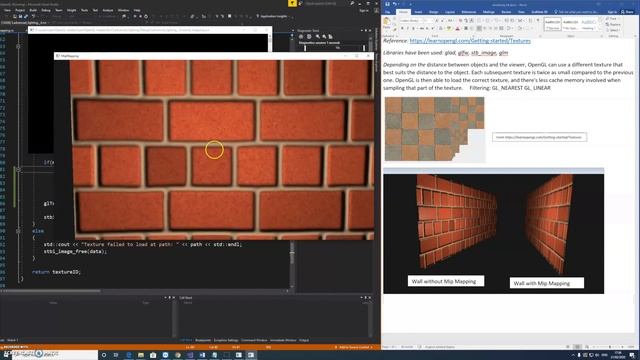640x360 pixels.
Task: Switch to the Immediate Window tab
Action: point(283,340)
